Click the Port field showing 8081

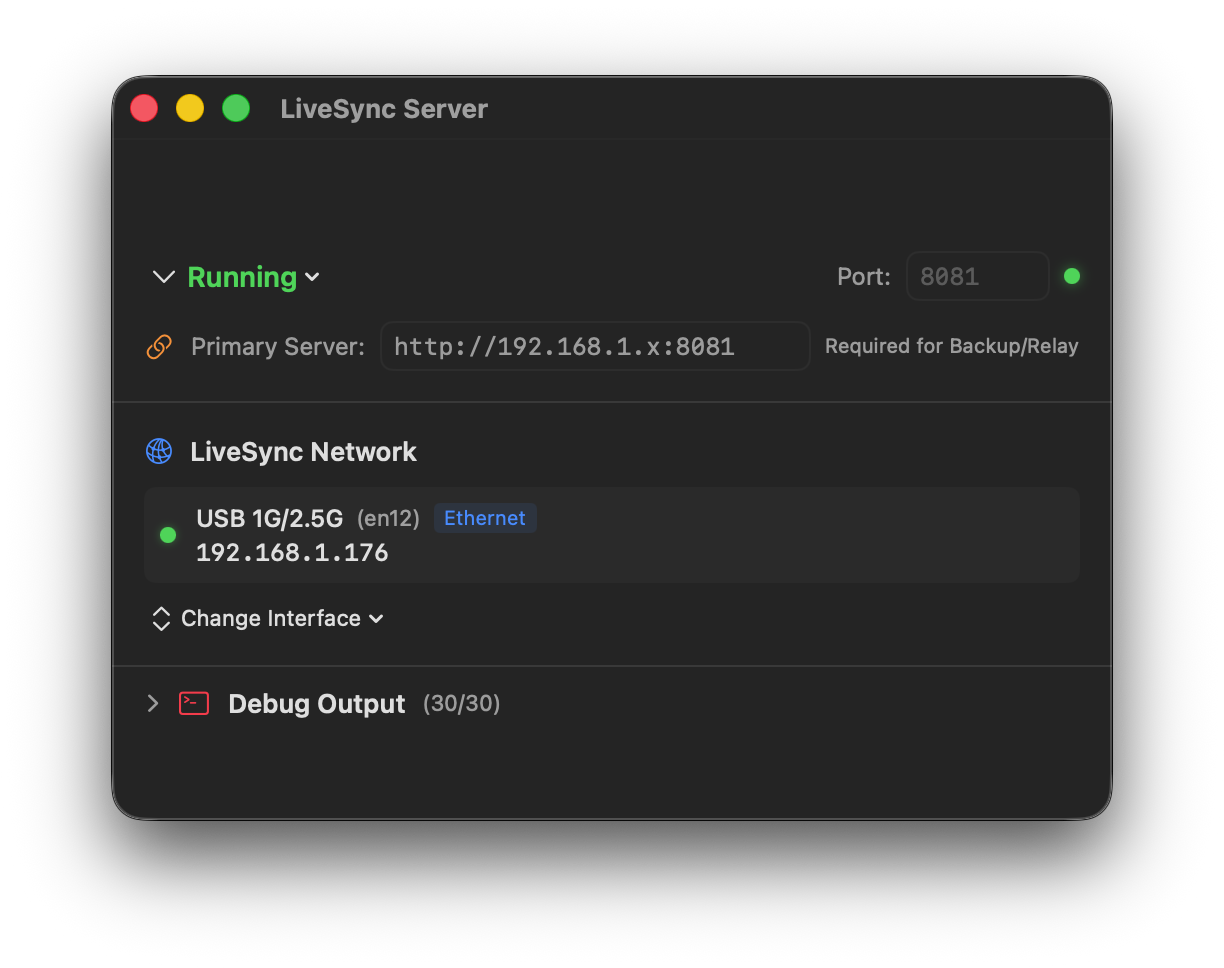pyautogui.click(x=977, y=276)
